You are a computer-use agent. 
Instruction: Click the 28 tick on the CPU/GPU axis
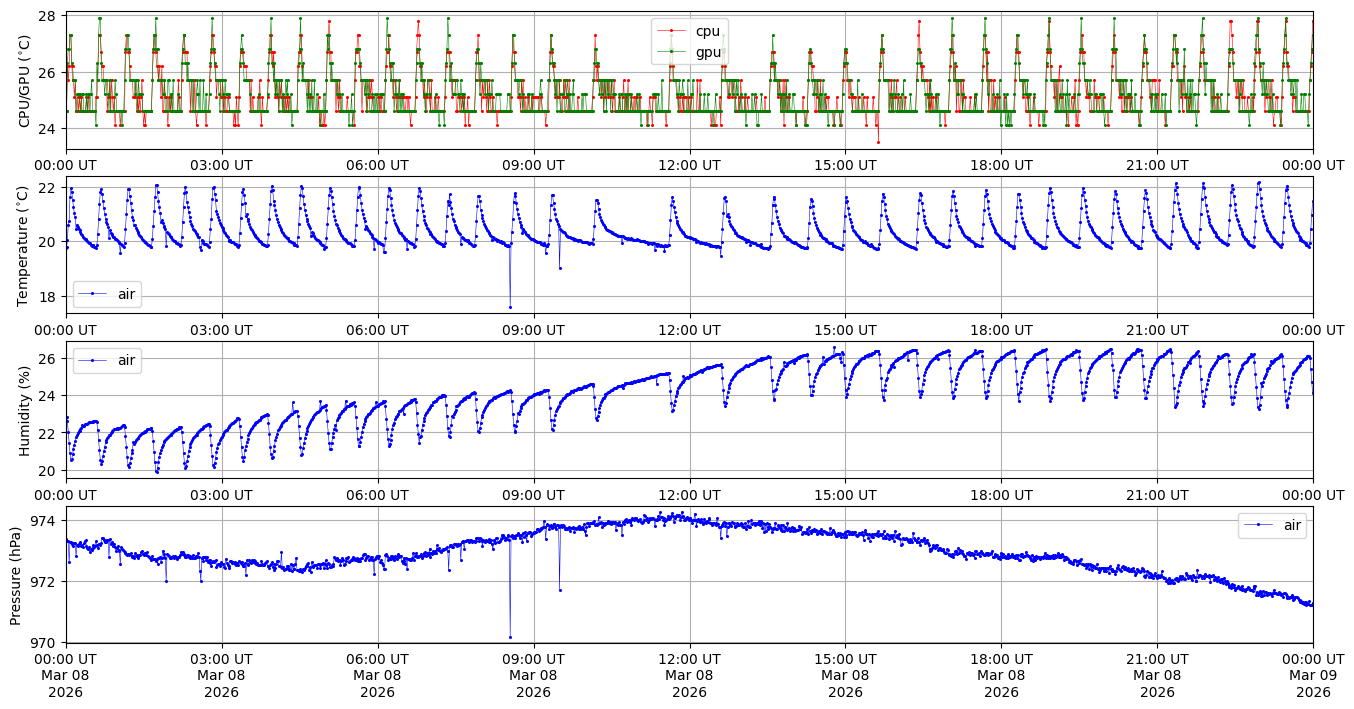click(50, 17)
